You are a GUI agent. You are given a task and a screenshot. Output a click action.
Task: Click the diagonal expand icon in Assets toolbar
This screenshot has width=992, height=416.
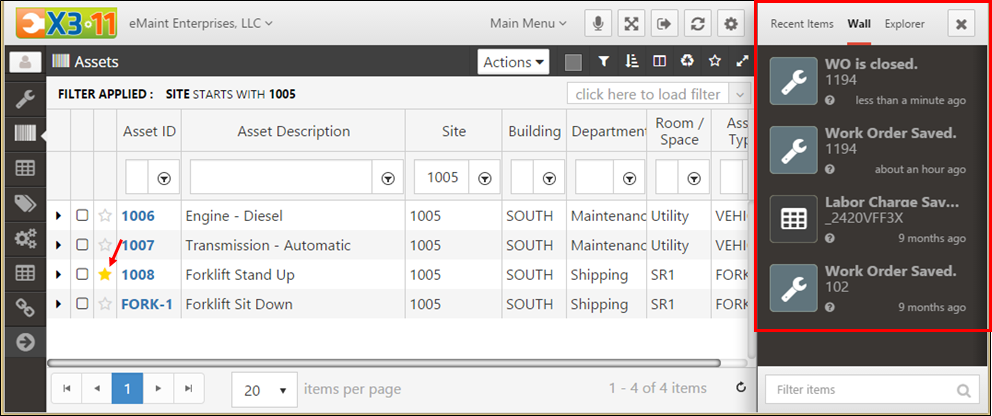coord(741,61)
